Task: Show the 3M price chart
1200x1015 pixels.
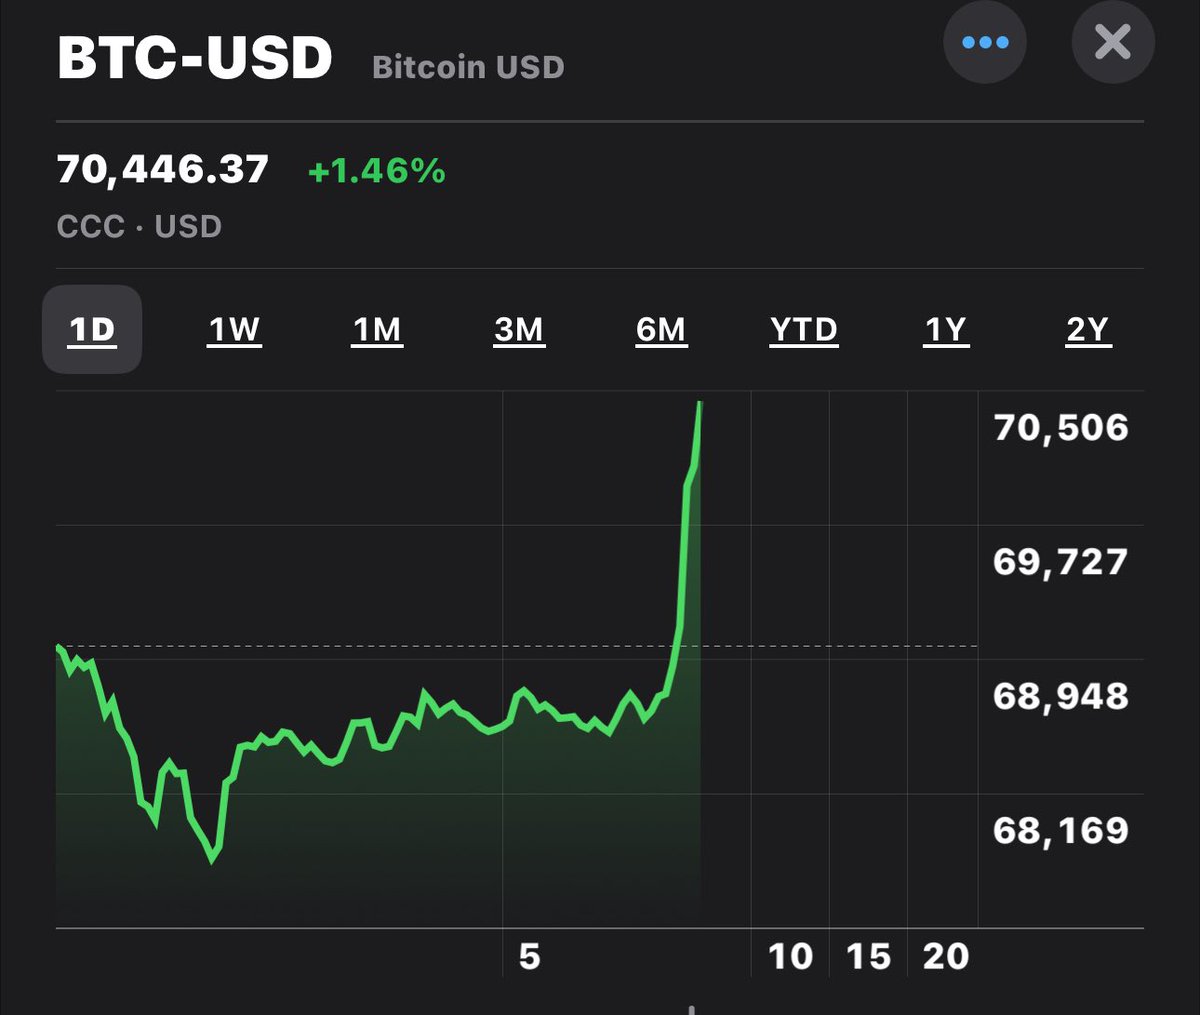Action: [x=519, y=329]
